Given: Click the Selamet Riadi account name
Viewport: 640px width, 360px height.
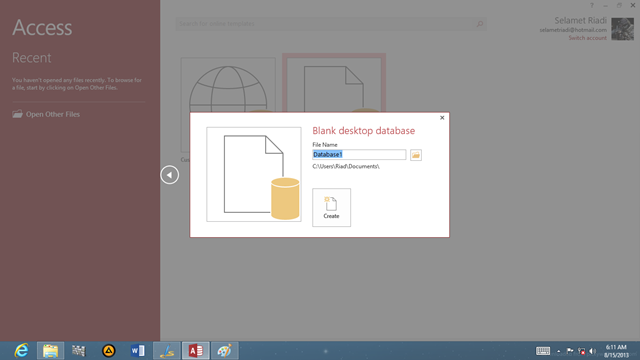Looking at the screenshot, I should click(580, 20).
